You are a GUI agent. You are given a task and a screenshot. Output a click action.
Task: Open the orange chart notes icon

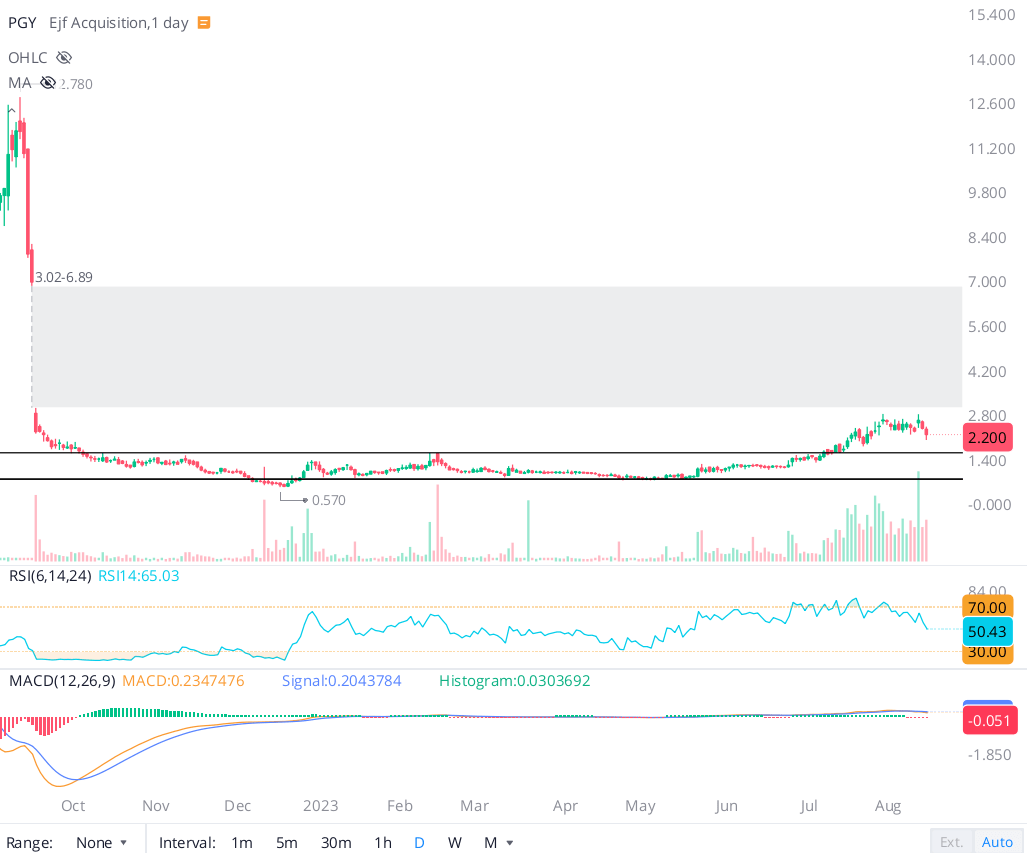[205, 21]
